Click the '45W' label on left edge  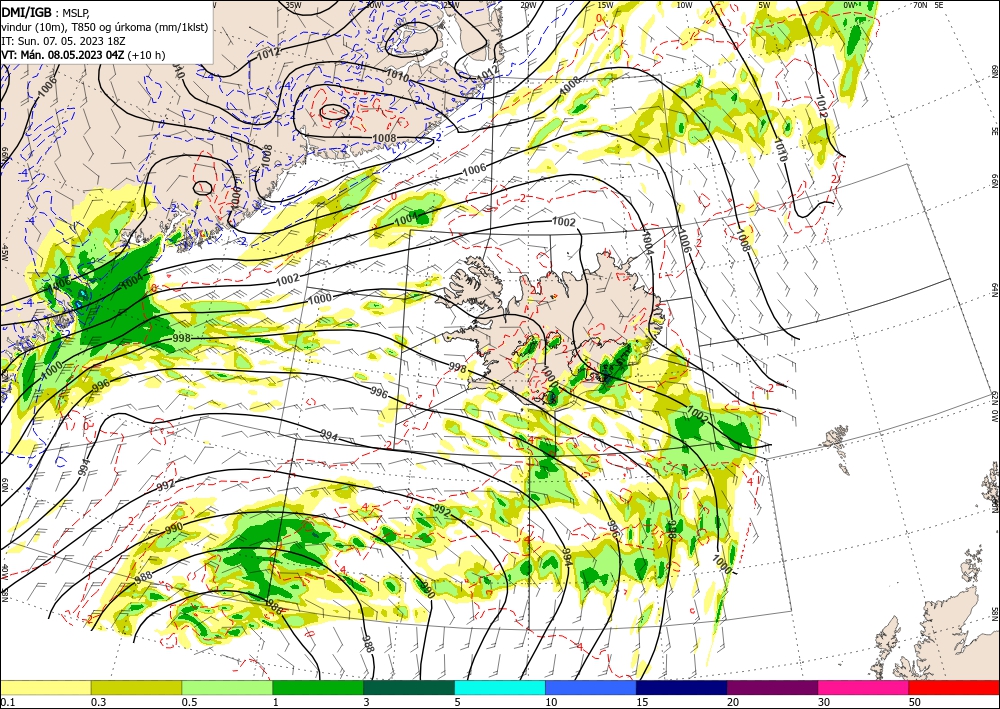click(x=4, y=254)
